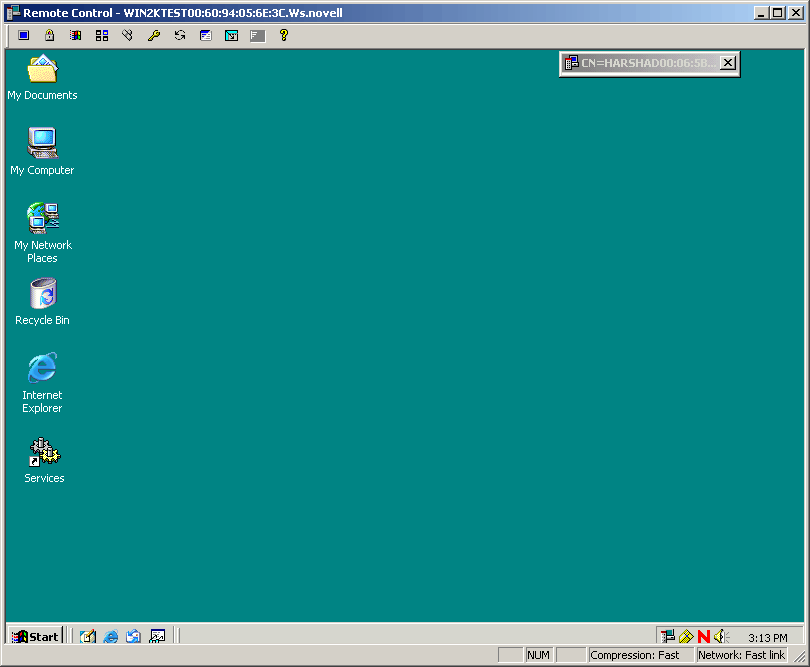The image size is (810, 667).
Task: Click the four-squares application switcher toolbar icon
Action: click(x=102, y=35)
